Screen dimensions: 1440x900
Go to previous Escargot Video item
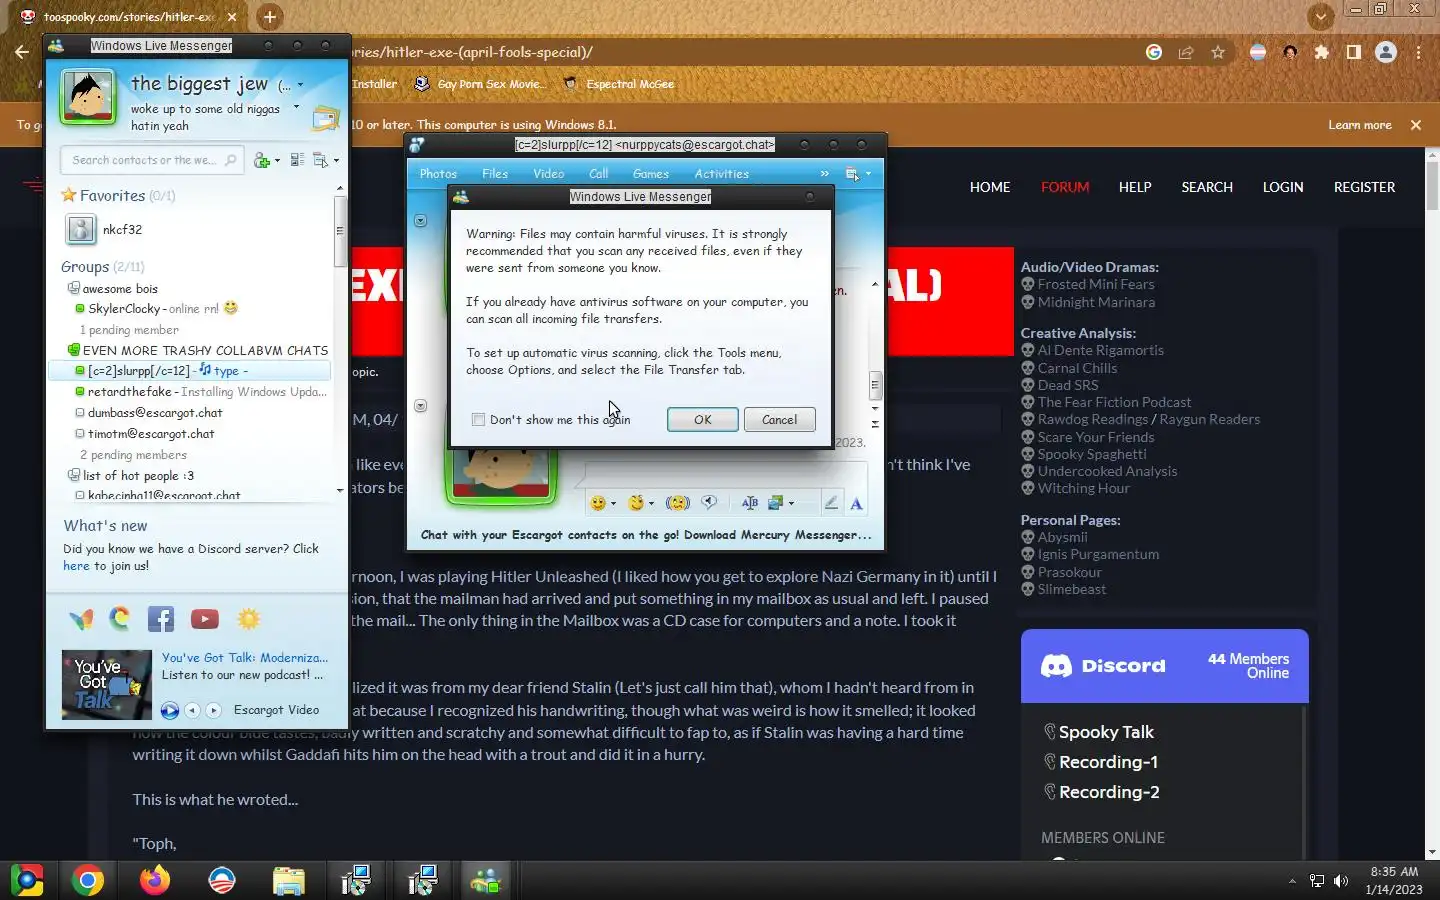point(193,710)
